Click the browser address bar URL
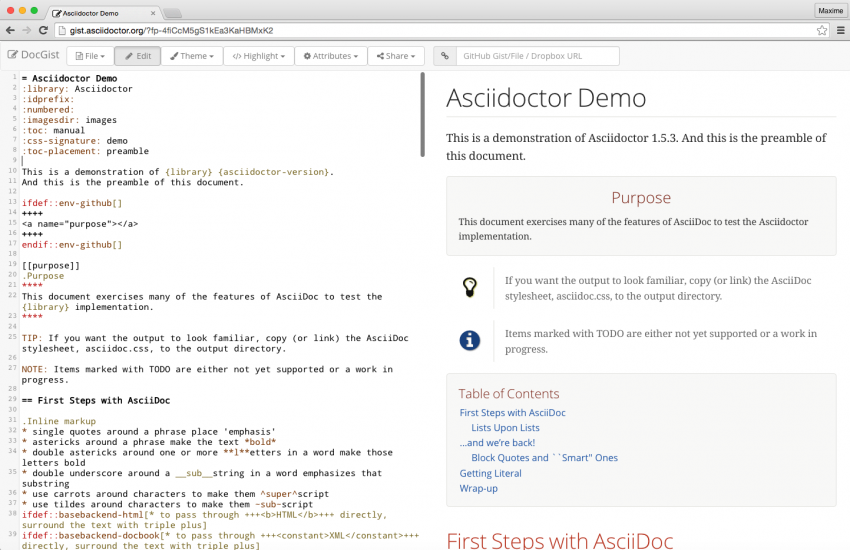This screenshot has width=850, height=550. (171, 30)
